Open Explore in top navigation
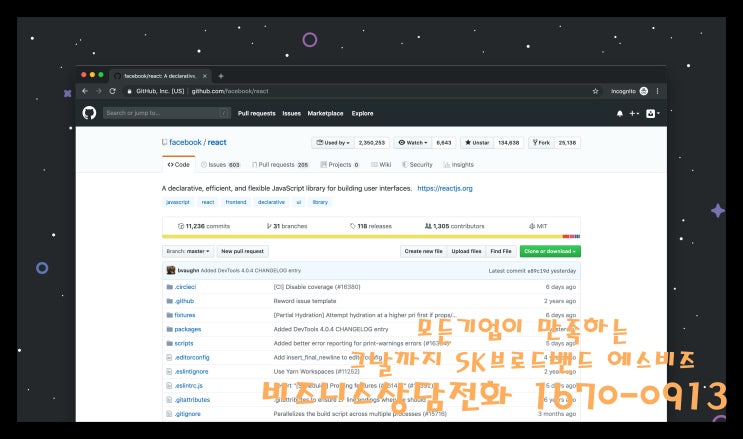The height and width of the screenshot is (439, 743). (362, 113)
